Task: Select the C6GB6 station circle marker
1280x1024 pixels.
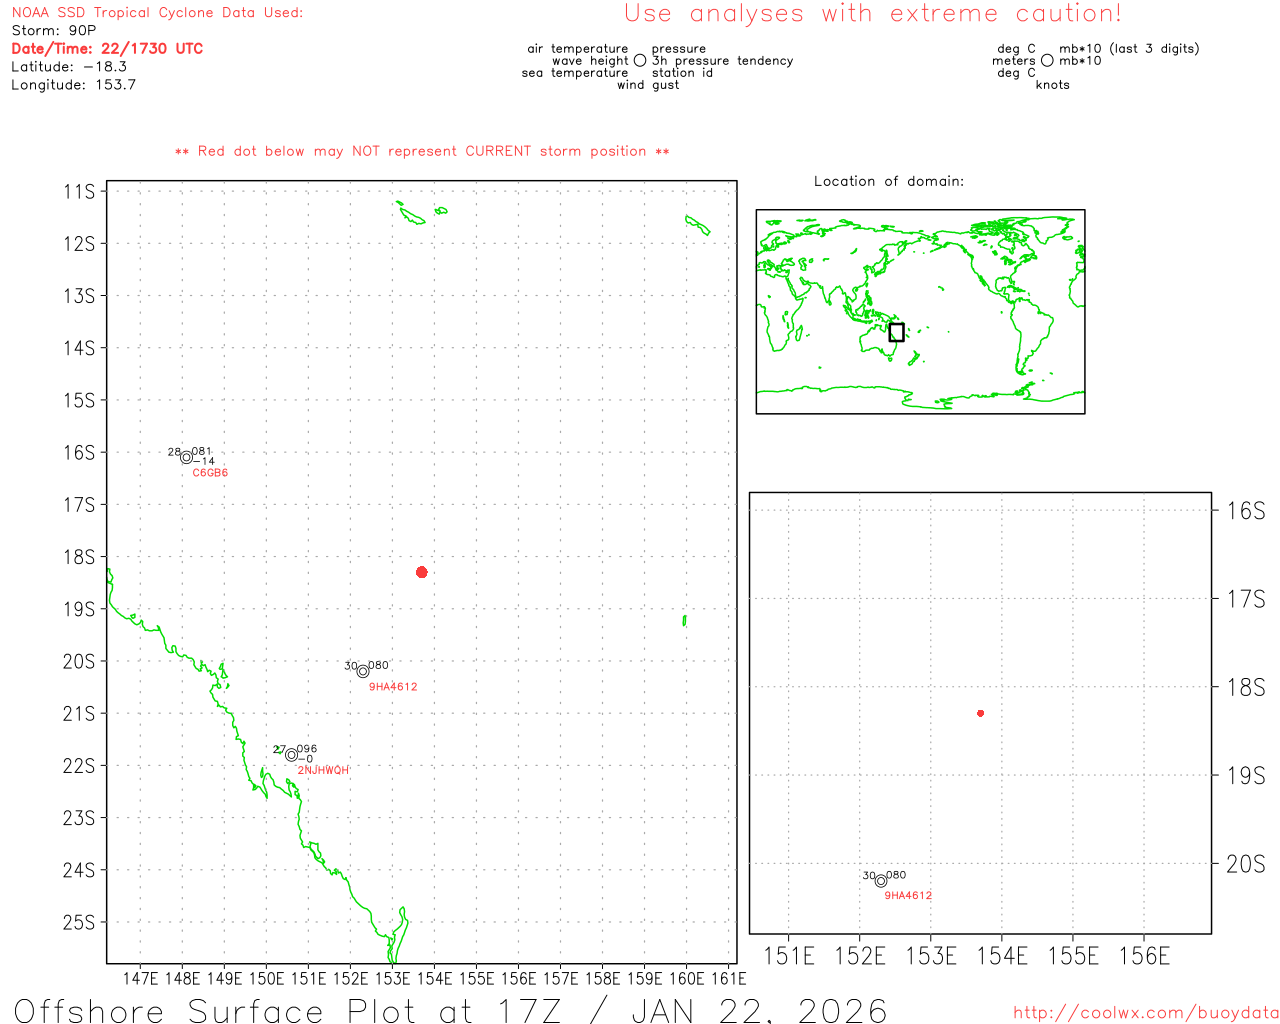Action: (186, 457)
